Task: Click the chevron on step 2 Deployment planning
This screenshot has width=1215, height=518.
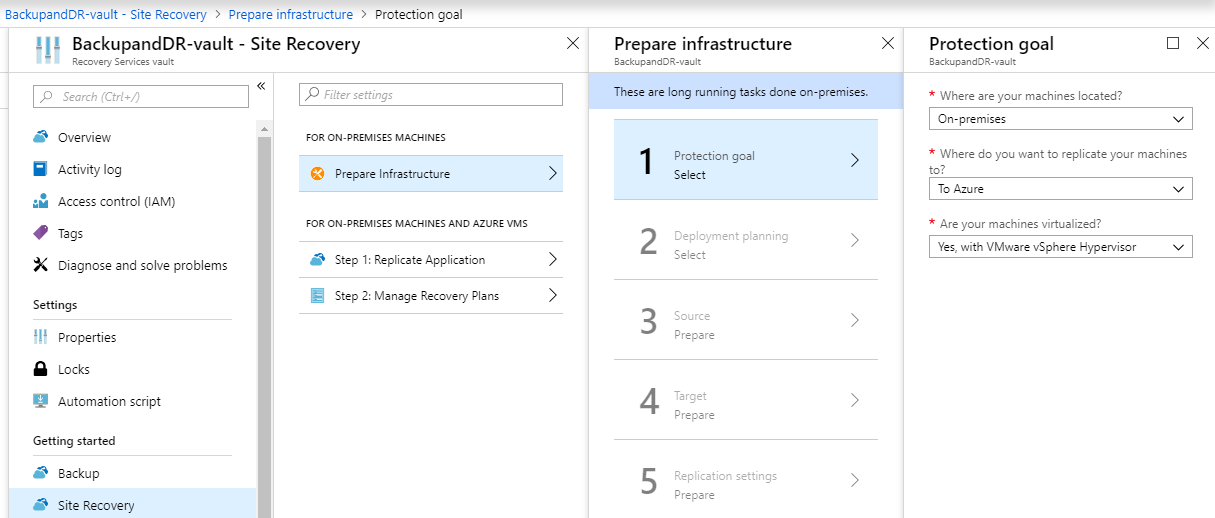Action: (x=854, y=240)
